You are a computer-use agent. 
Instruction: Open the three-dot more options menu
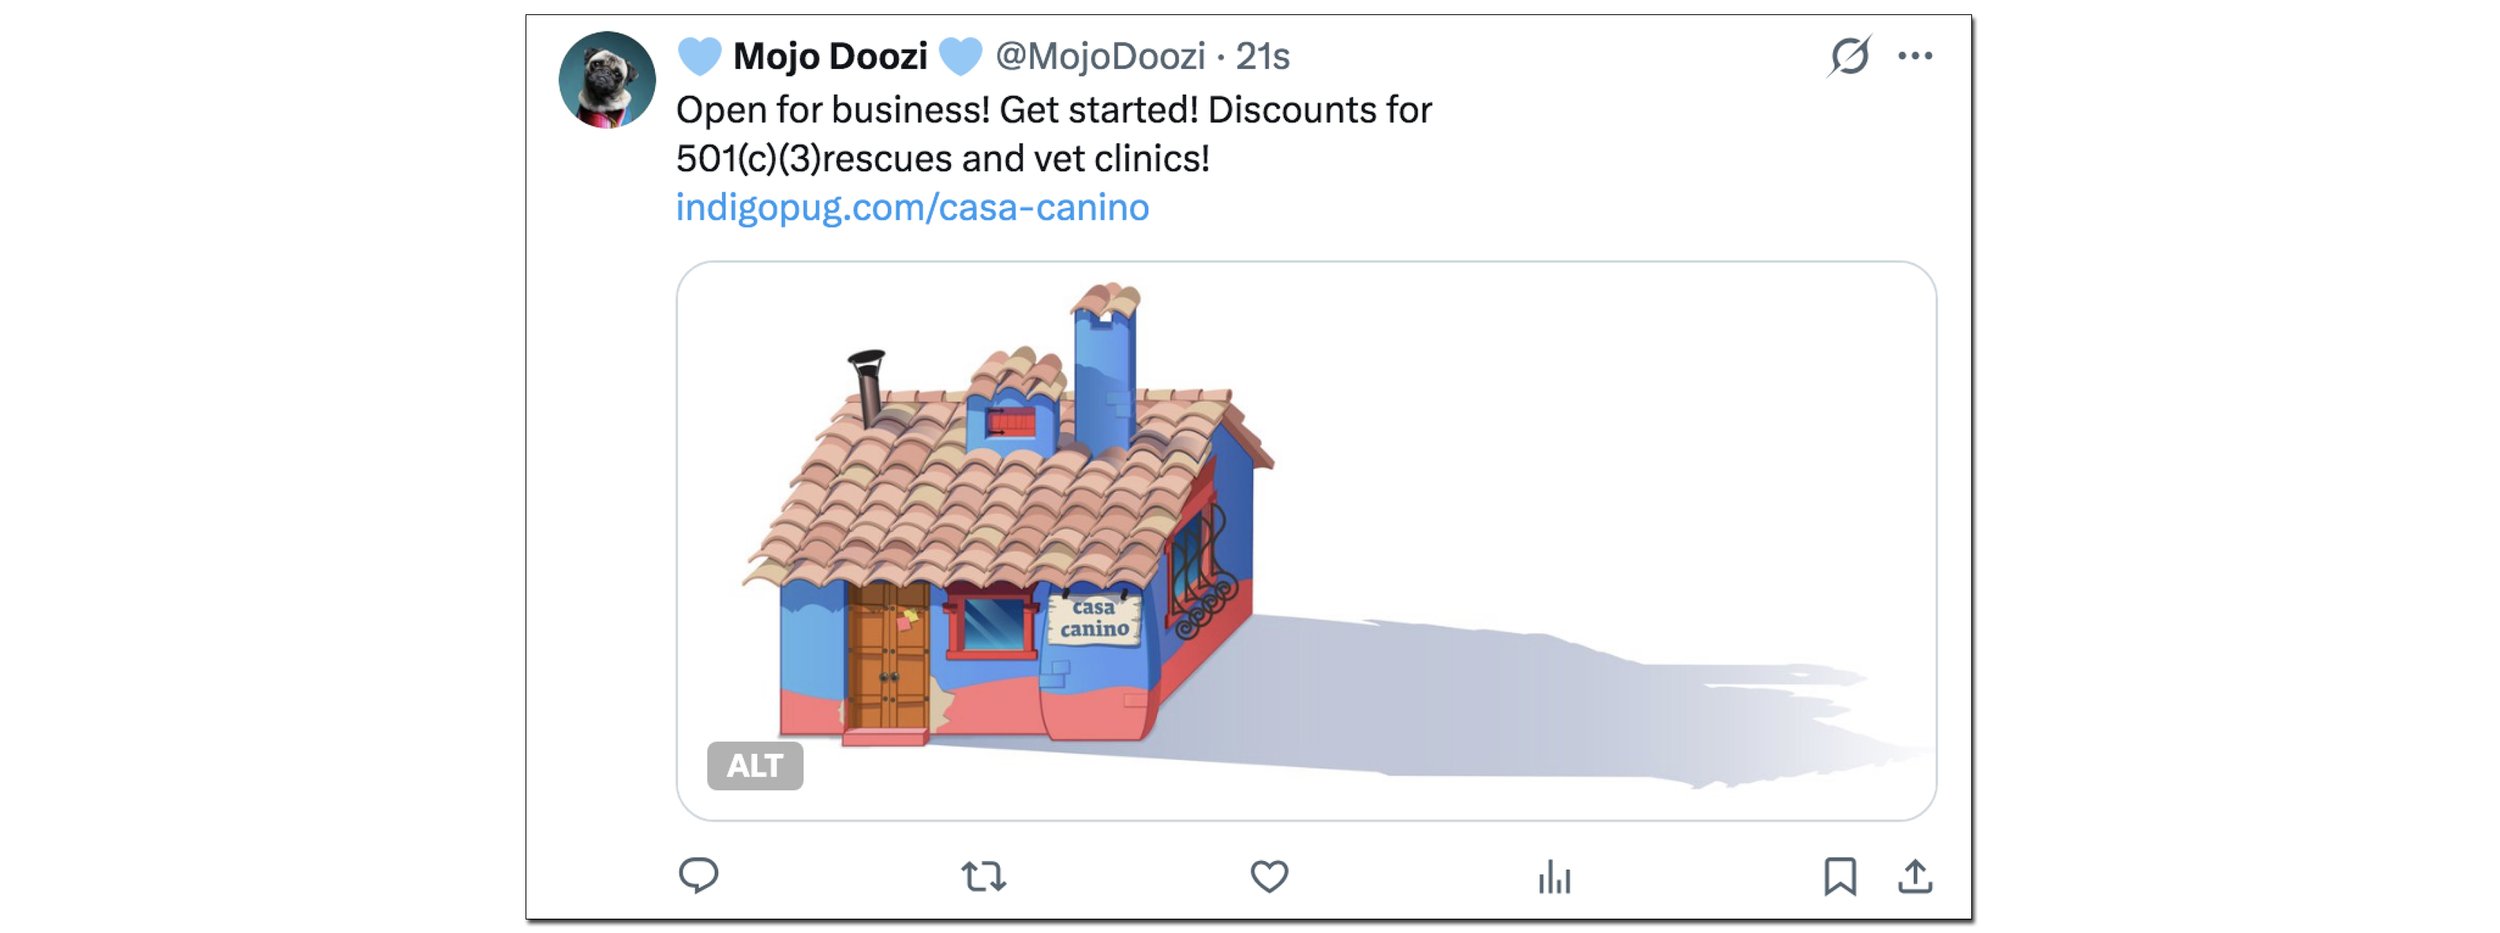1915,56
